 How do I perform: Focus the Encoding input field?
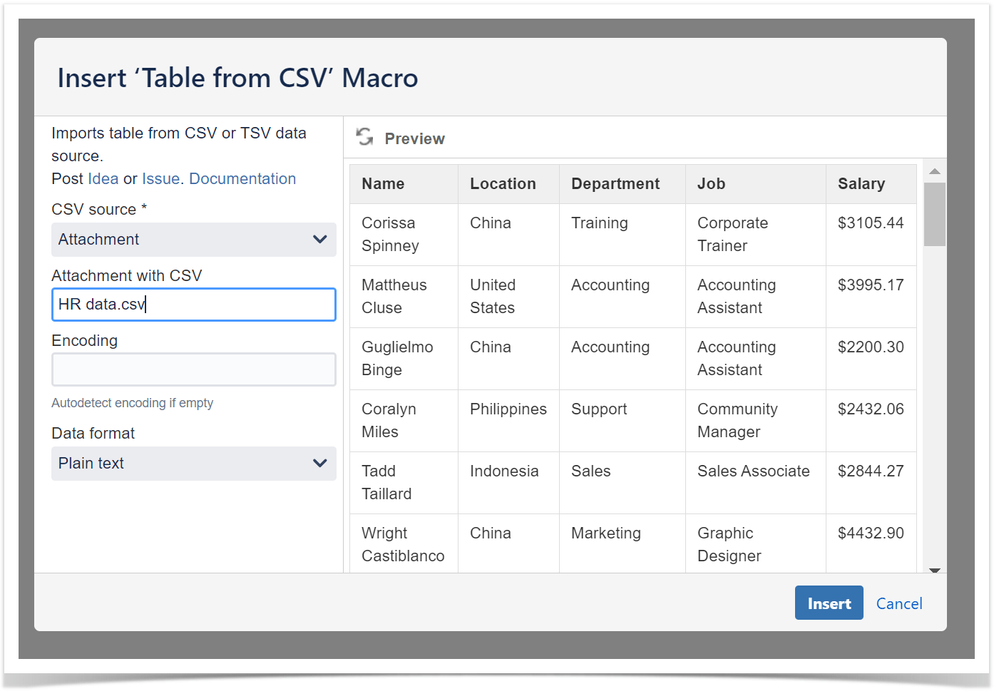tap(193, 369)
